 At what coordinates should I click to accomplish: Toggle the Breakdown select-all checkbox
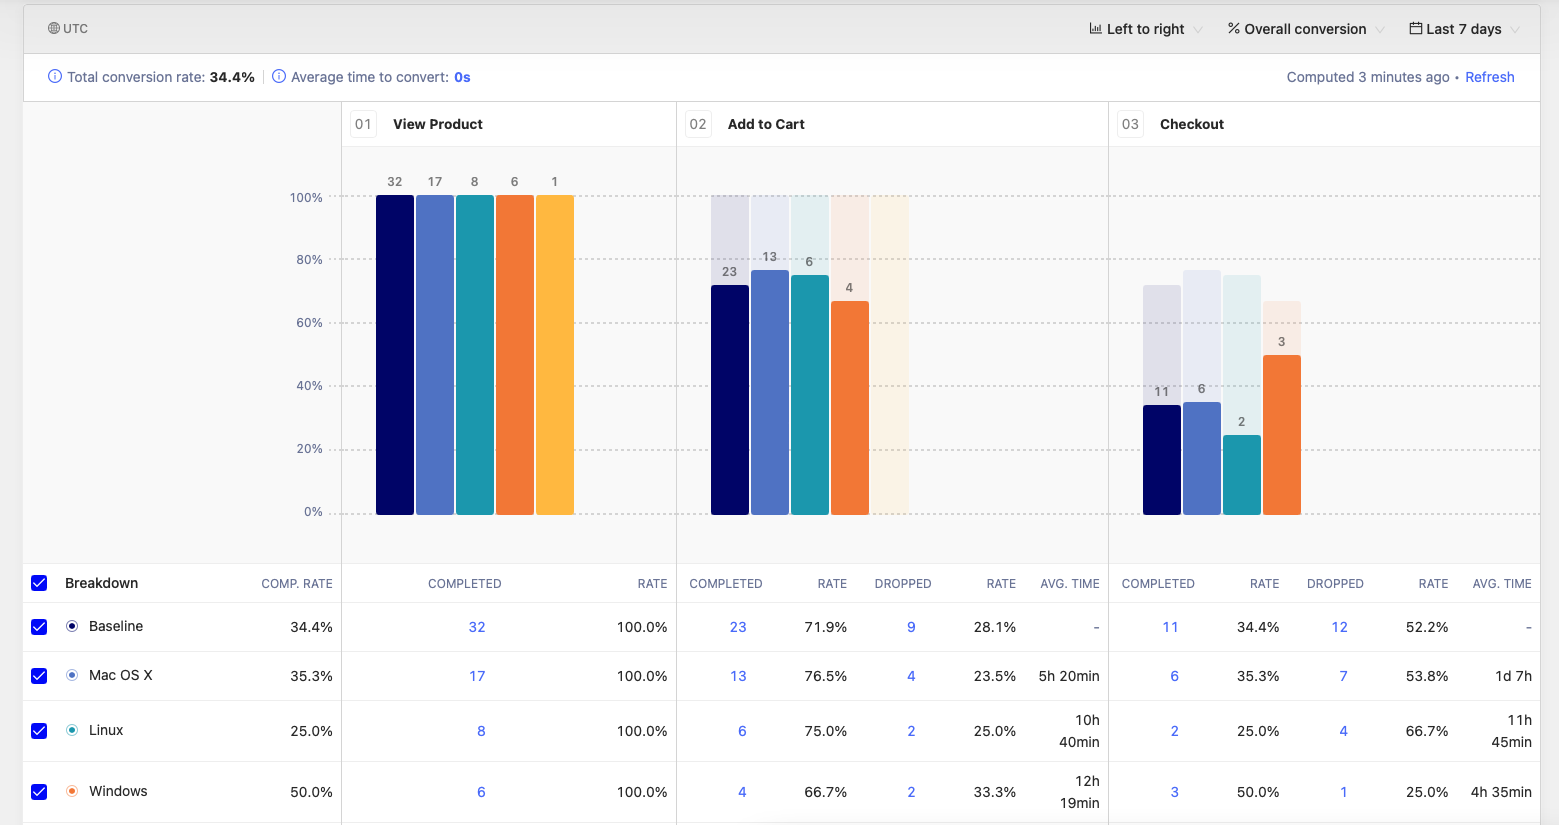tap(39, 583)
